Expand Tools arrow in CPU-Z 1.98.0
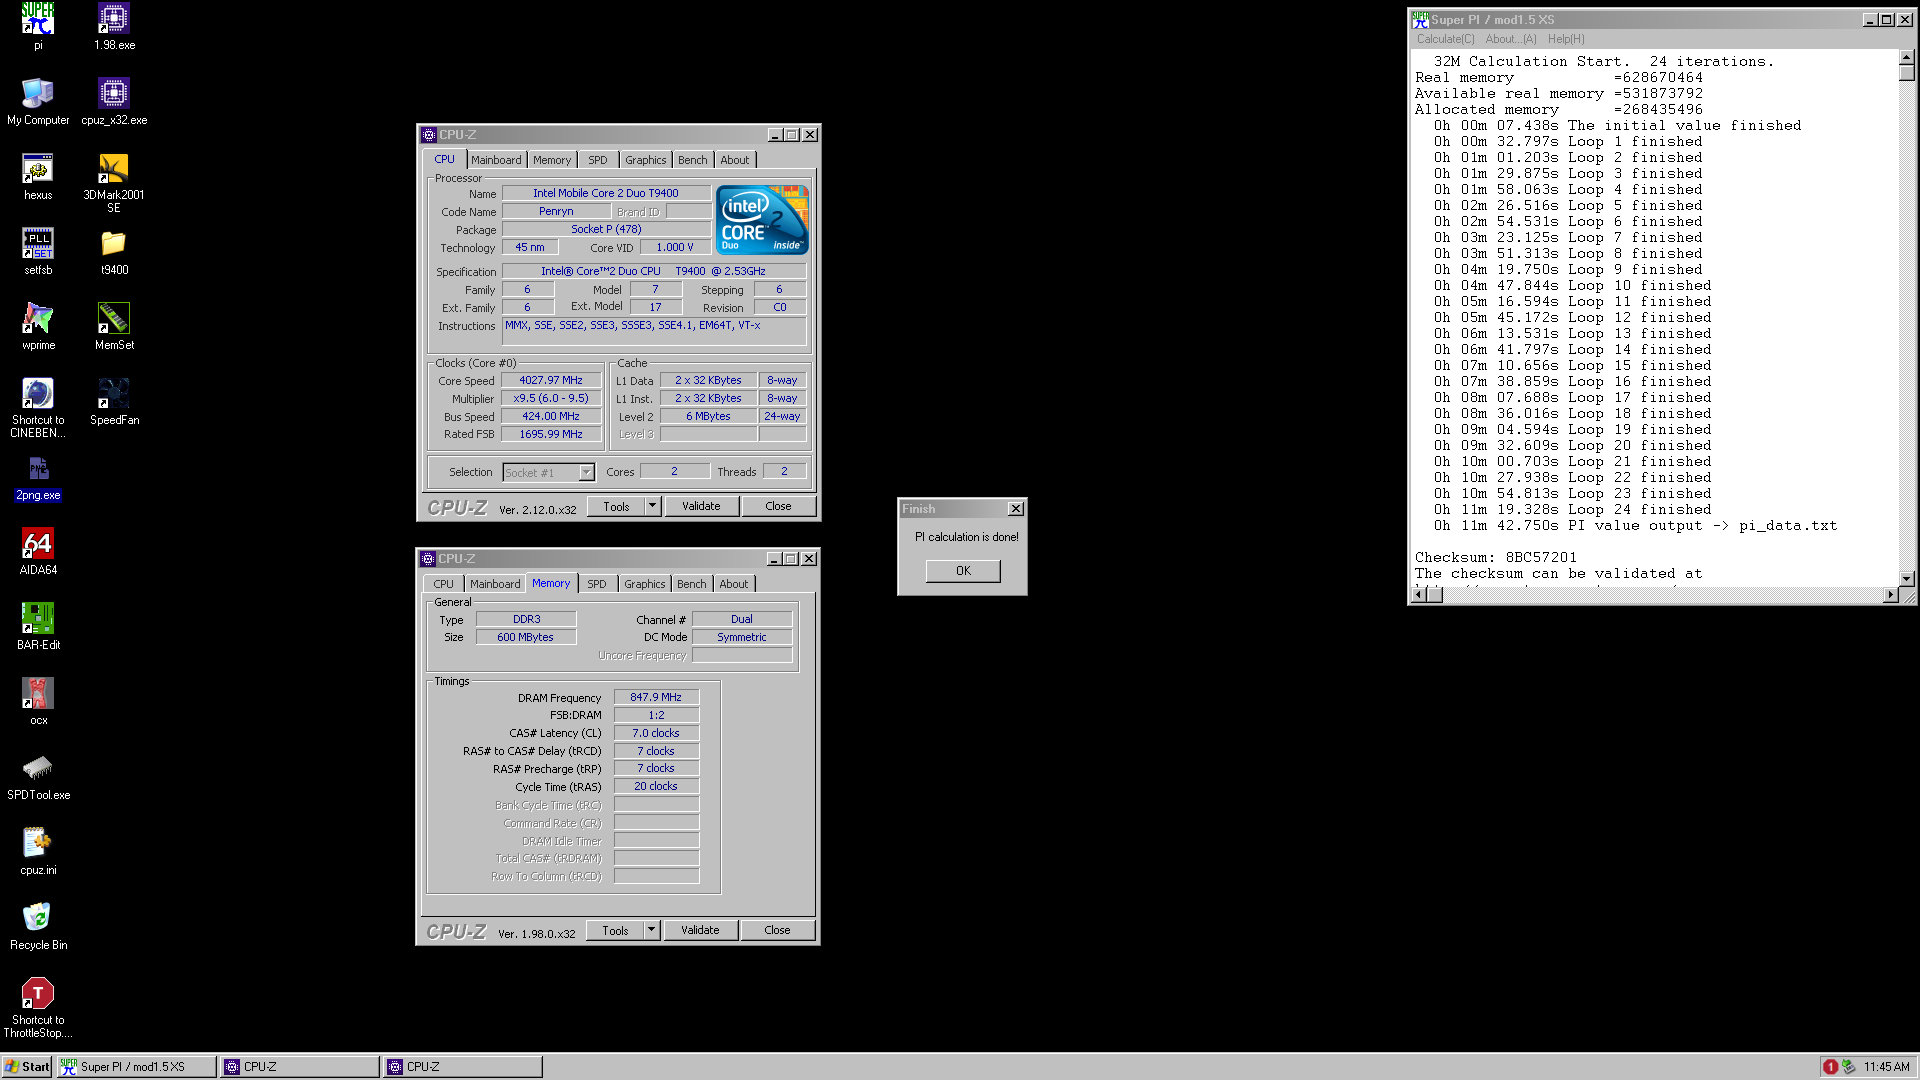The width and height of the screenshot is (1920, 1080). pyautogui.click(x=651, y=930)
